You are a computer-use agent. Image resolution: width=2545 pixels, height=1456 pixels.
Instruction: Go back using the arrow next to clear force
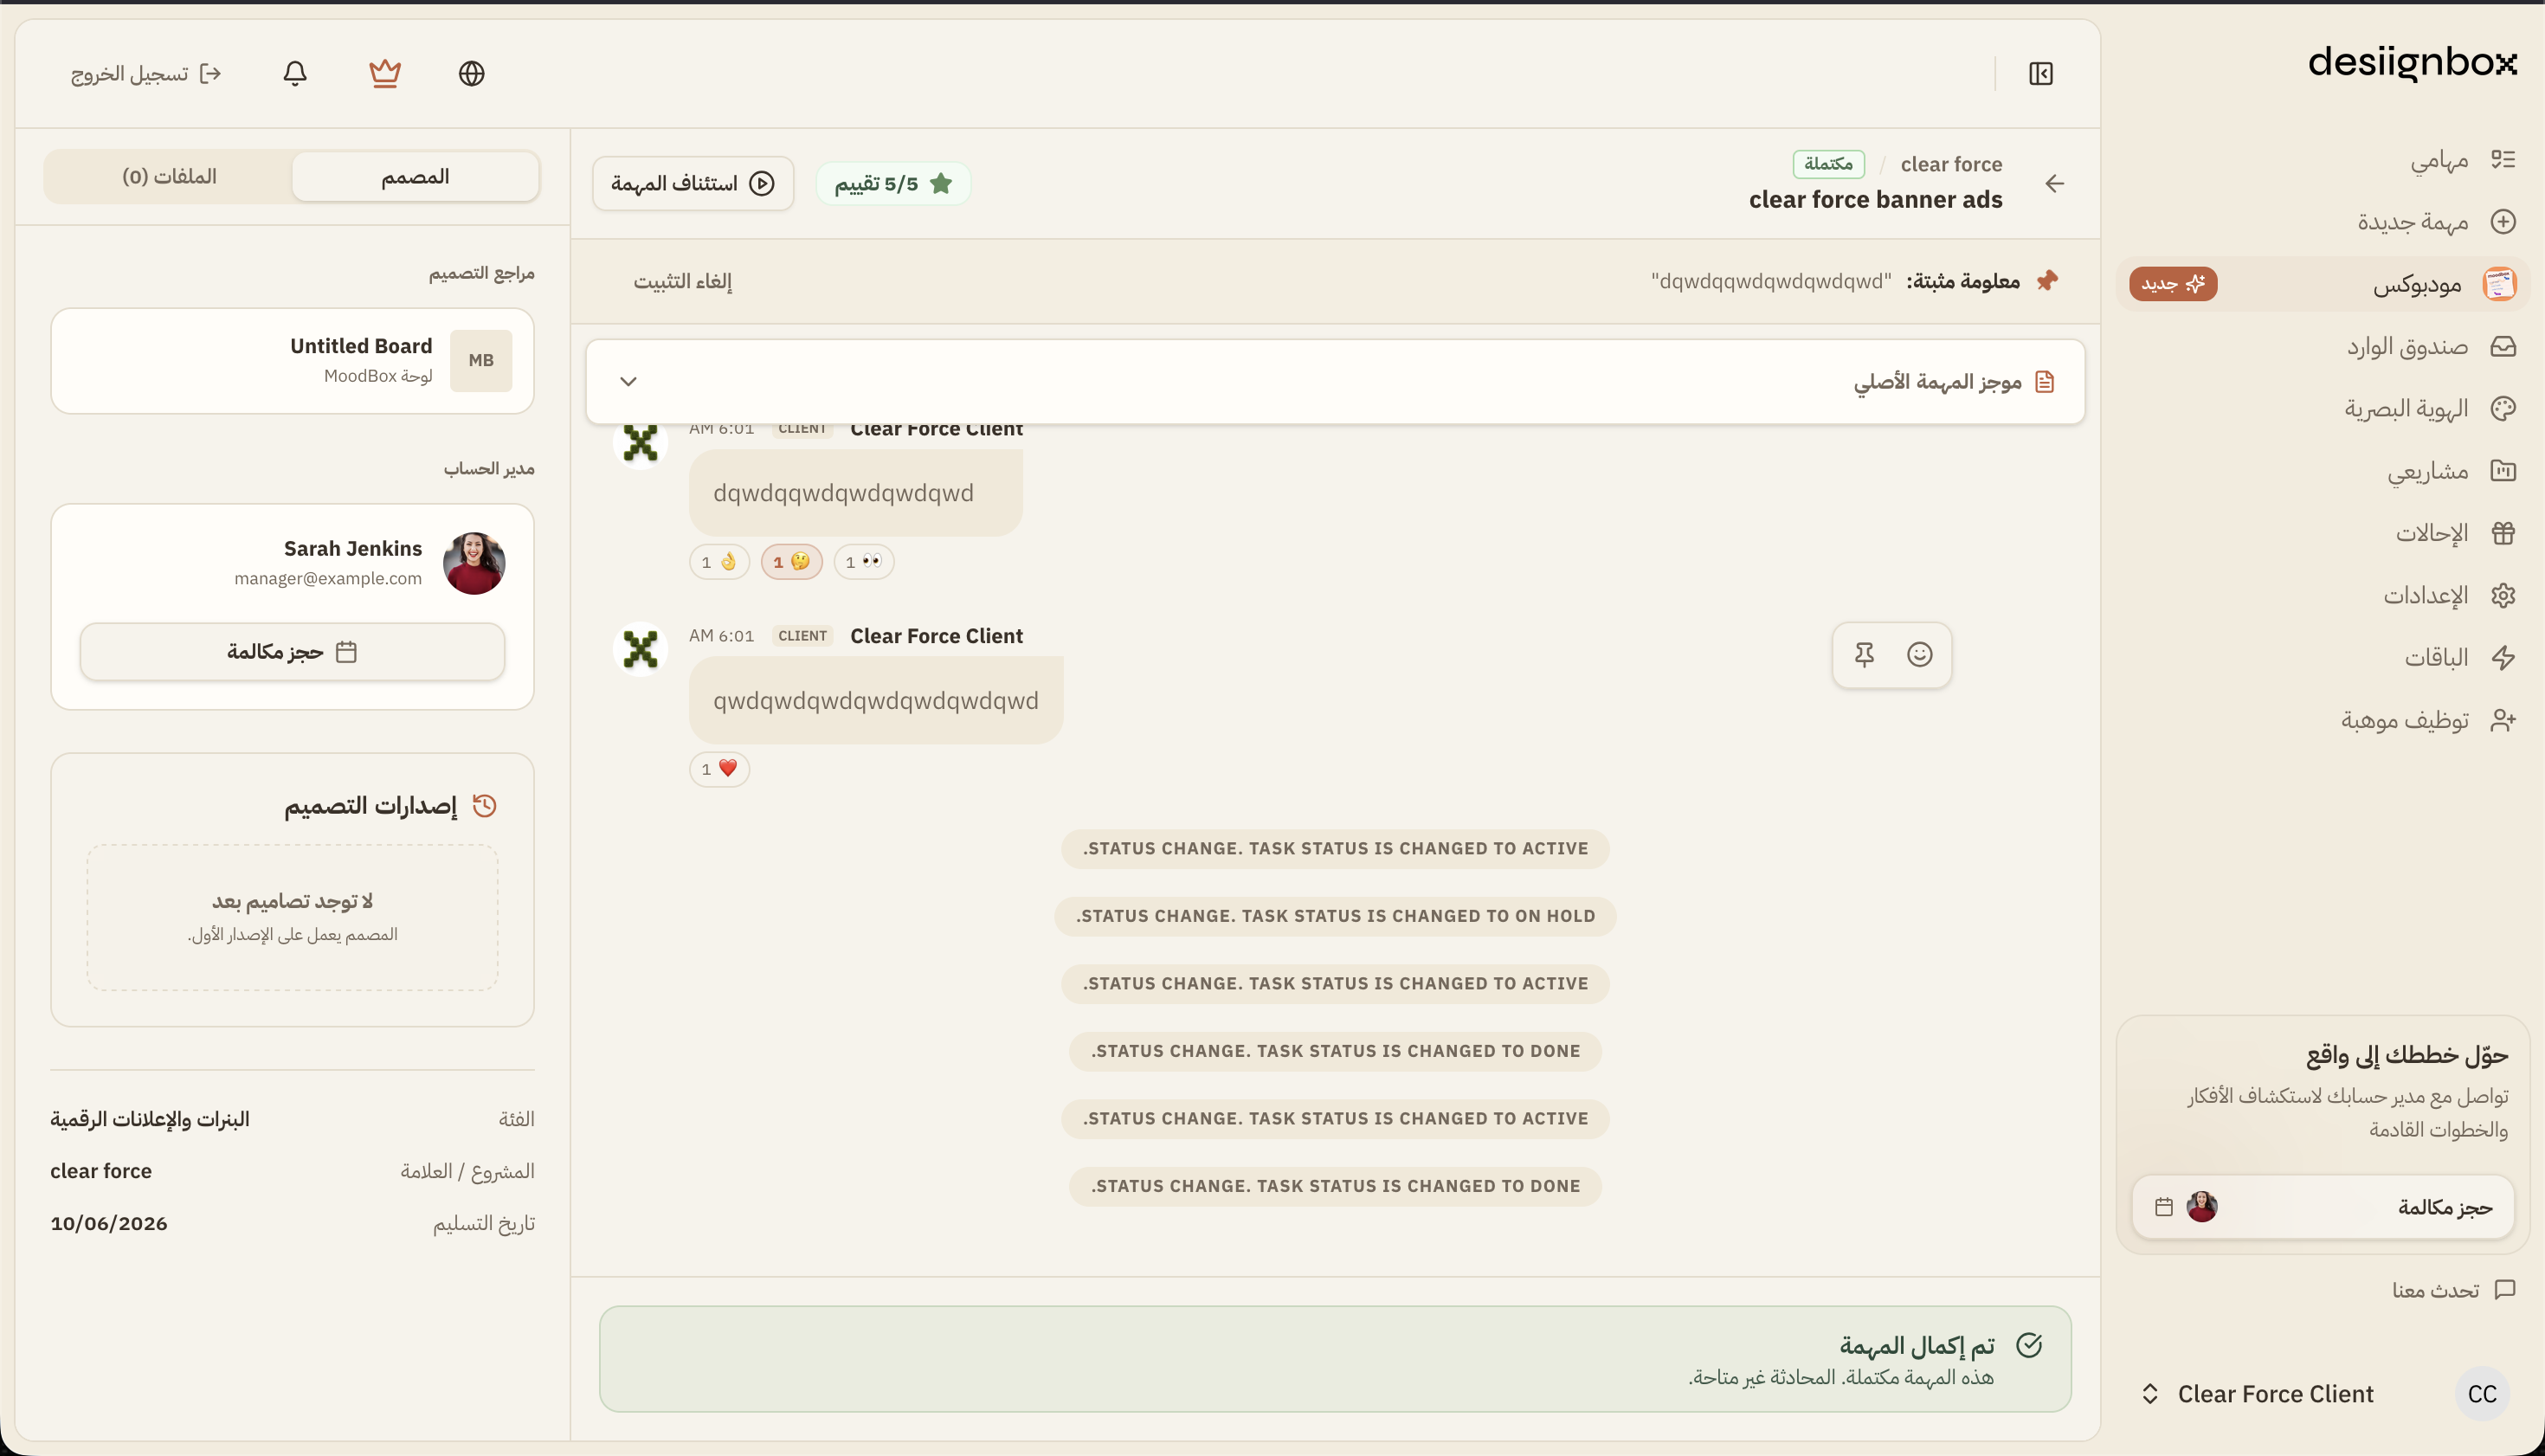(x=2055, y=183)
